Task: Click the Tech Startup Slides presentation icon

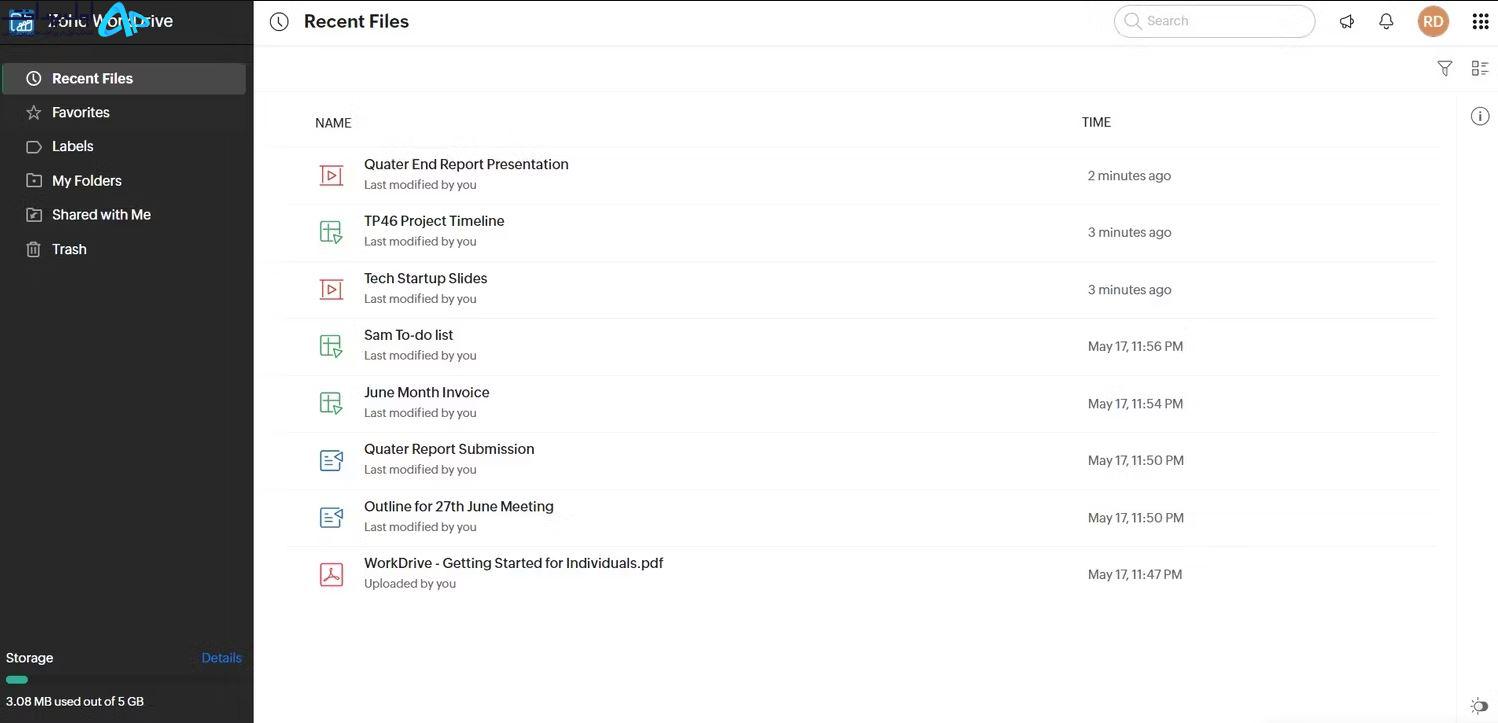Action: [x=331, y=289]
